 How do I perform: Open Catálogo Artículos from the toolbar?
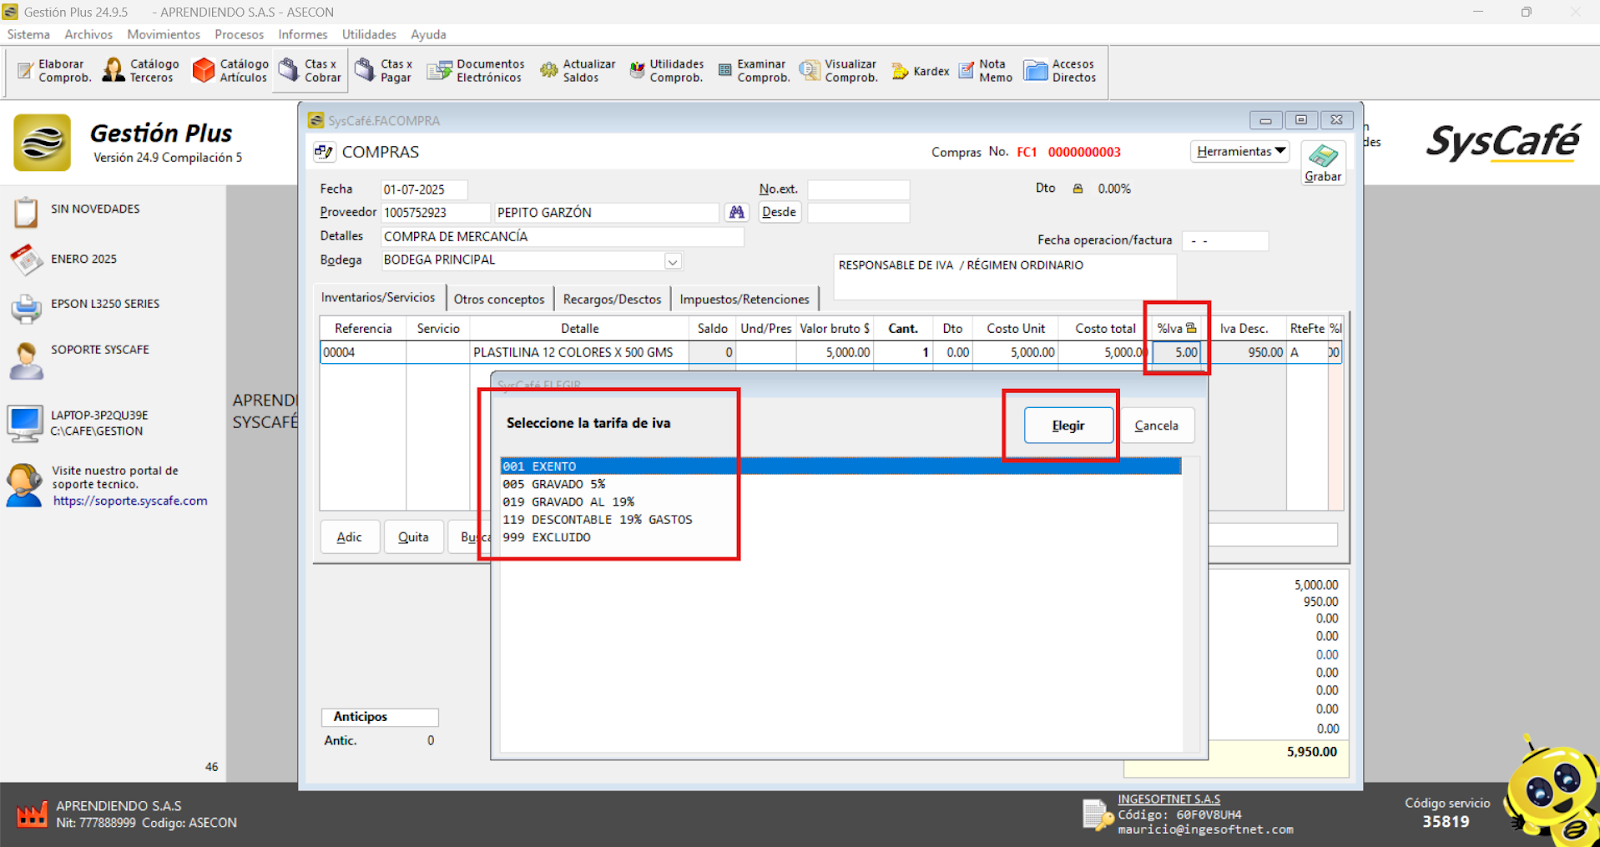click(231, 71)
